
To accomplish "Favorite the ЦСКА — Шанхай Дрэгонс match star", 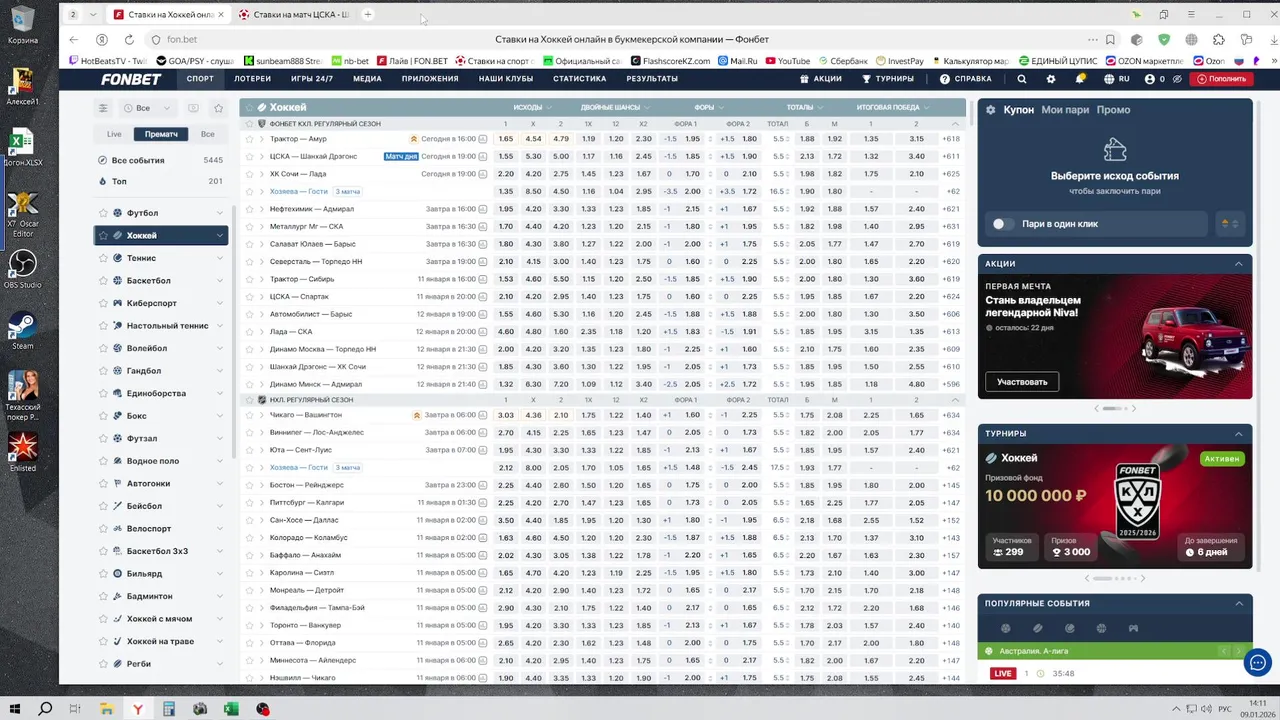I will tap(250, 156).
